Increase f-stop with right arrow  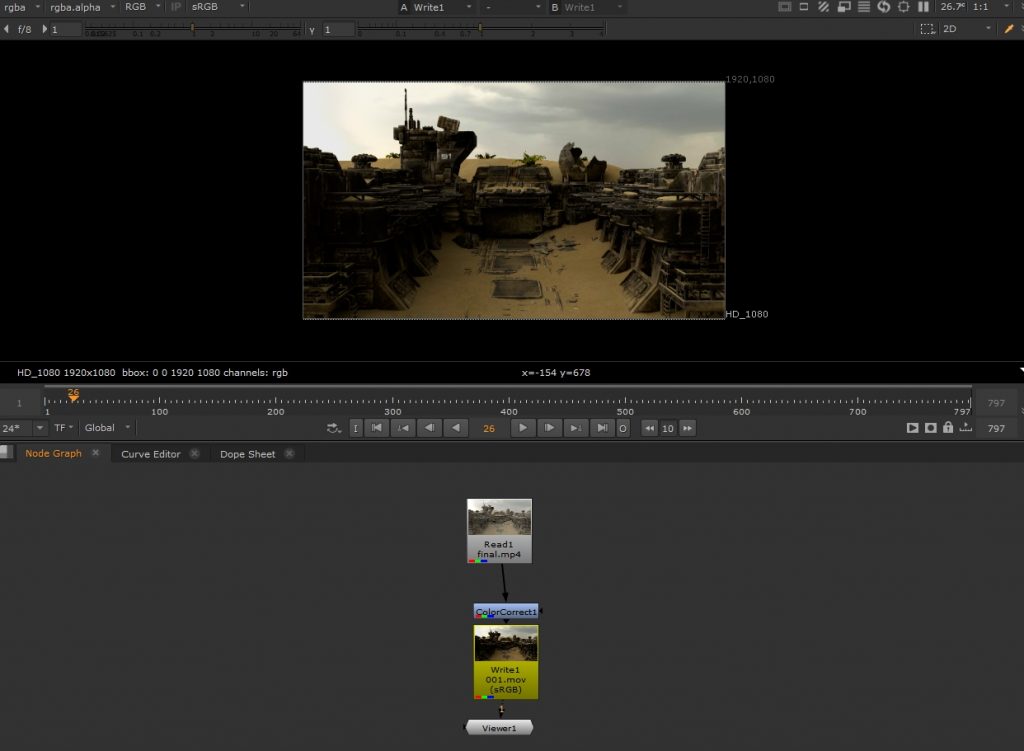44,29
